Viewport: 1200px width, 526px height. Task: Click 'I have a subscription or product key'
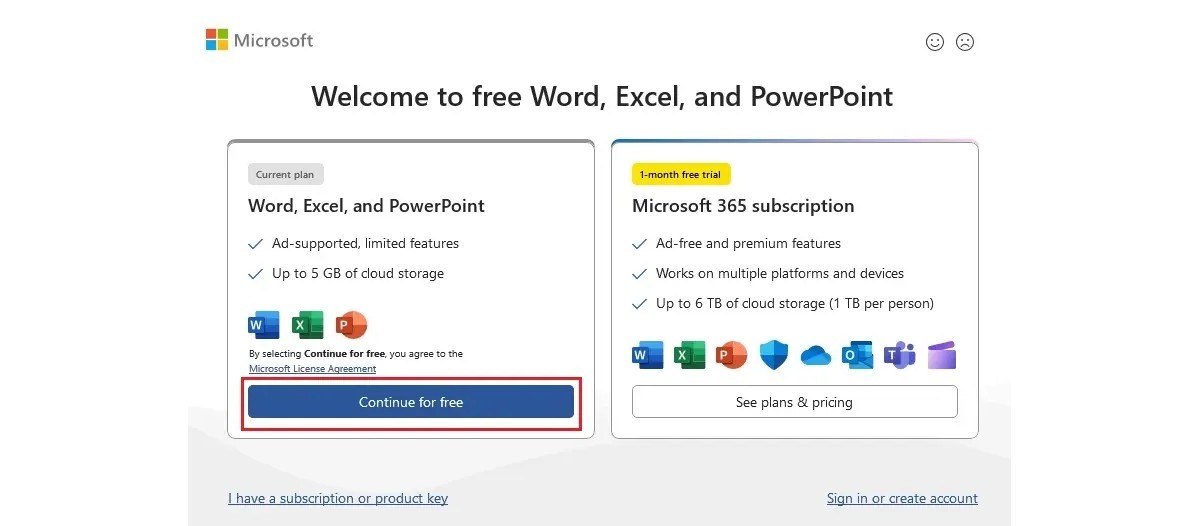point(338,498)
